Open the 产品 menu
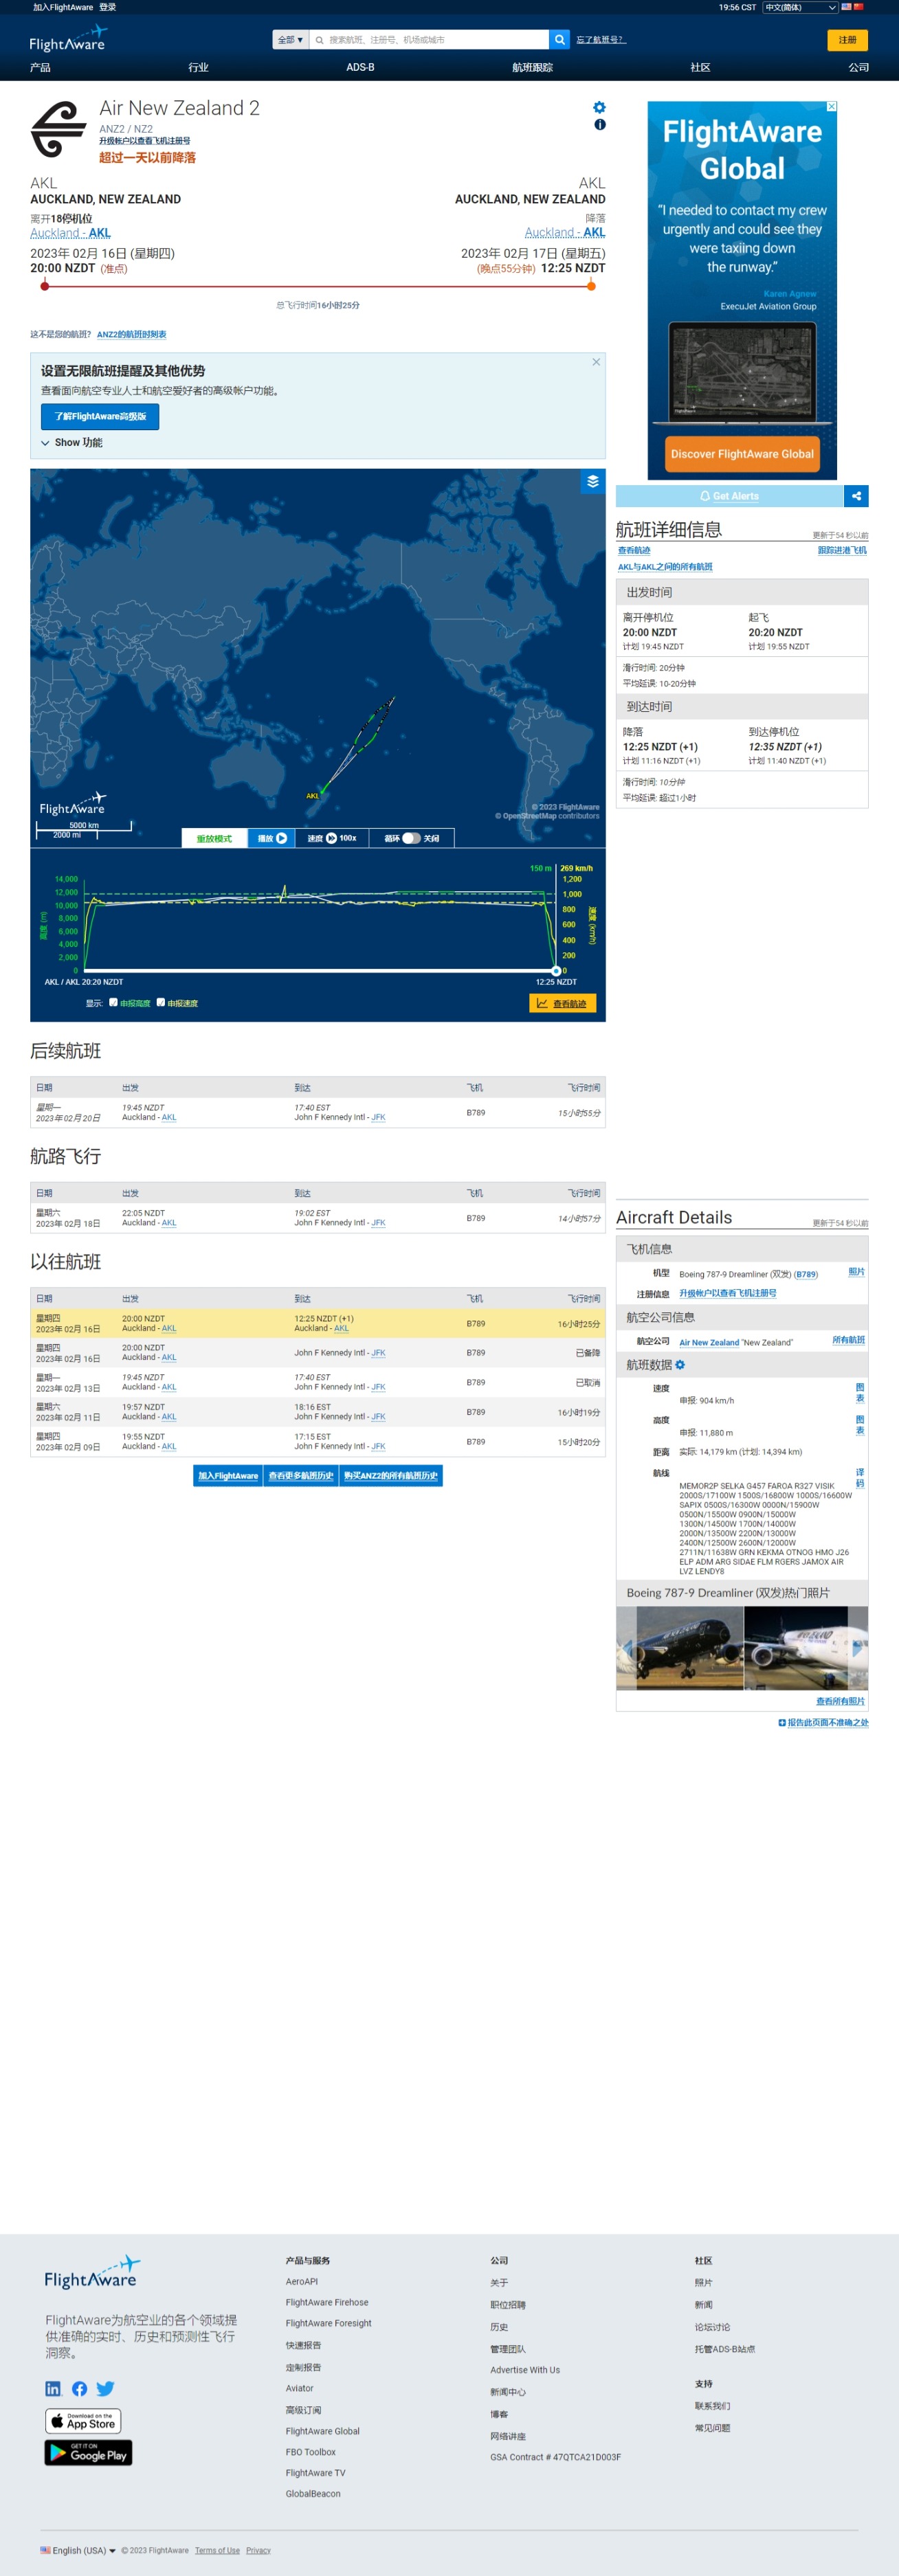 (40, 67)
